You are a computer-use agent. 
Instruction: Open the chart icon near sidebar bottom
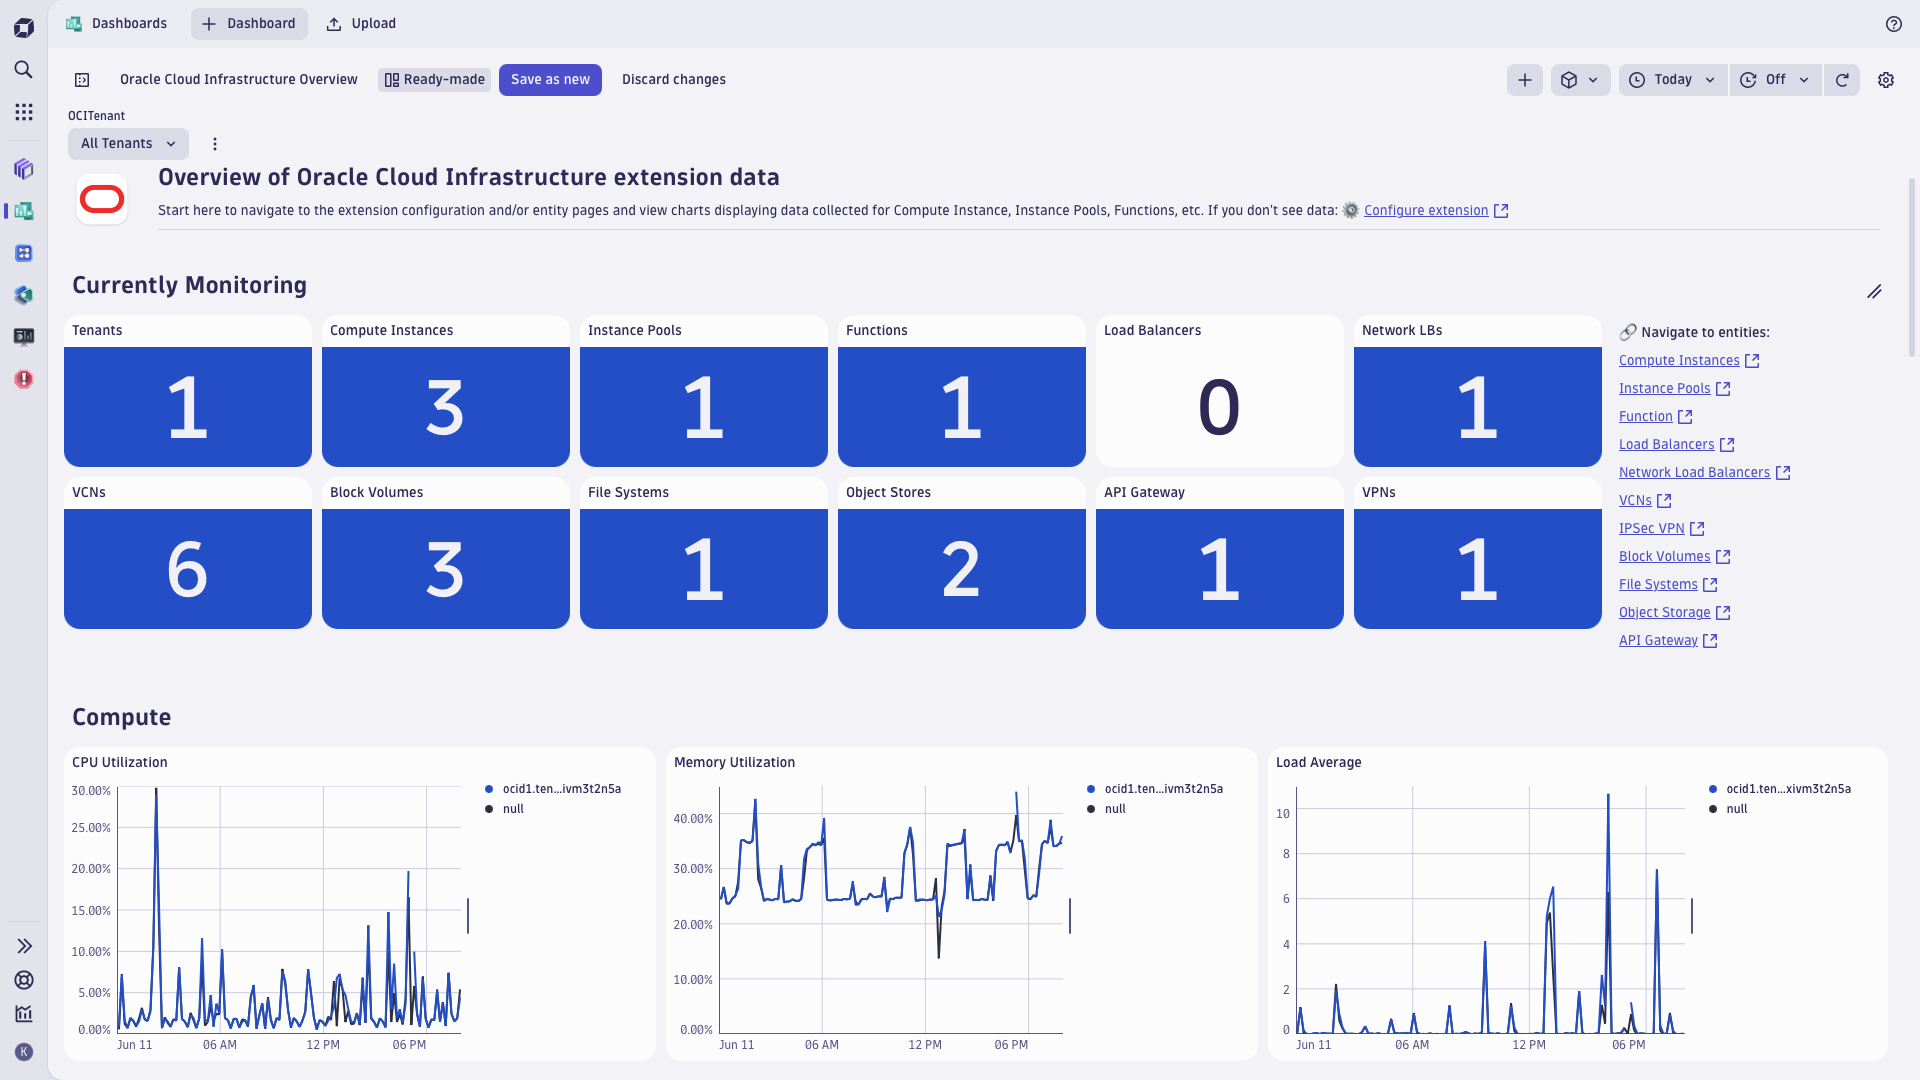click(24, 1014)
